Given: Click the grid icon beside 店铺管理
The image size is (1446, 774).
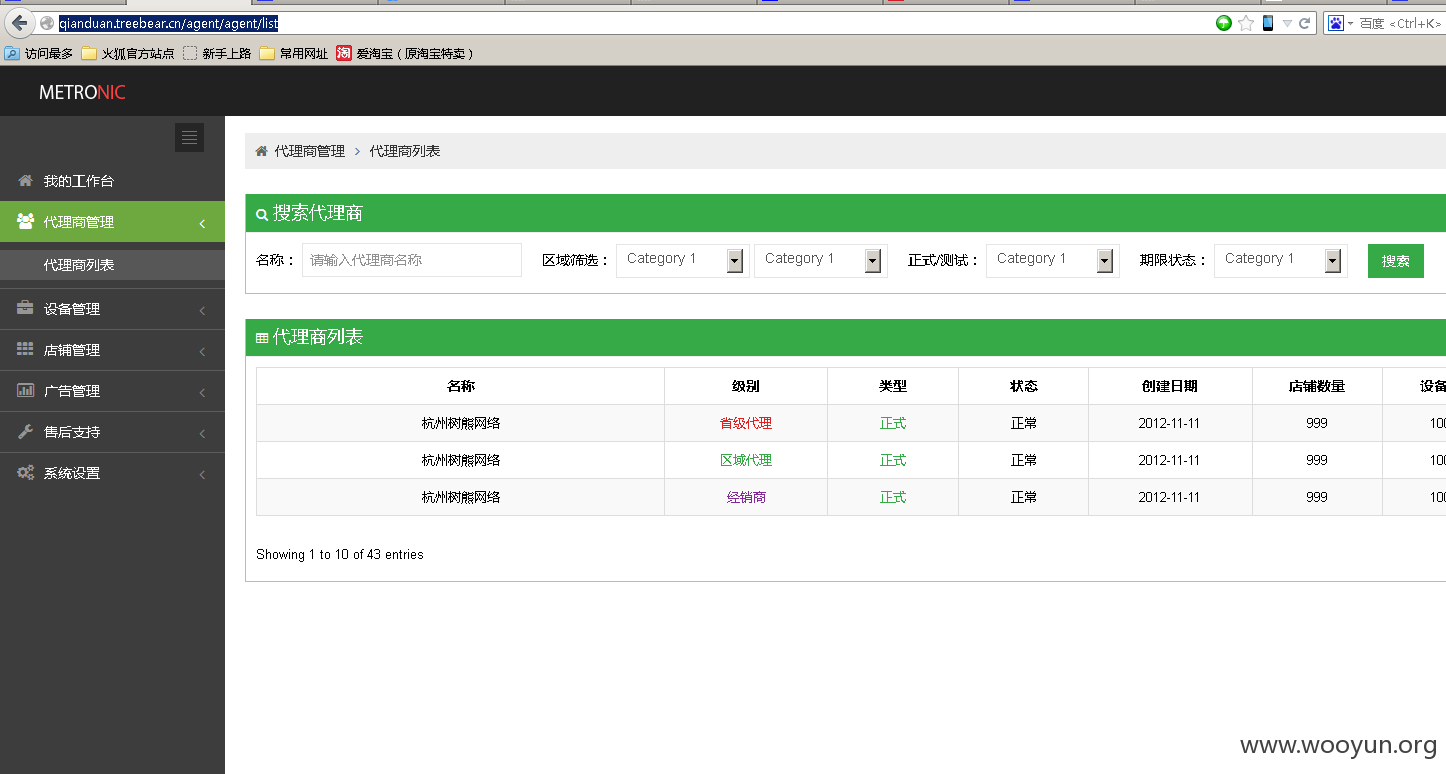Looking at the screenshot, I should click(26, 349).
